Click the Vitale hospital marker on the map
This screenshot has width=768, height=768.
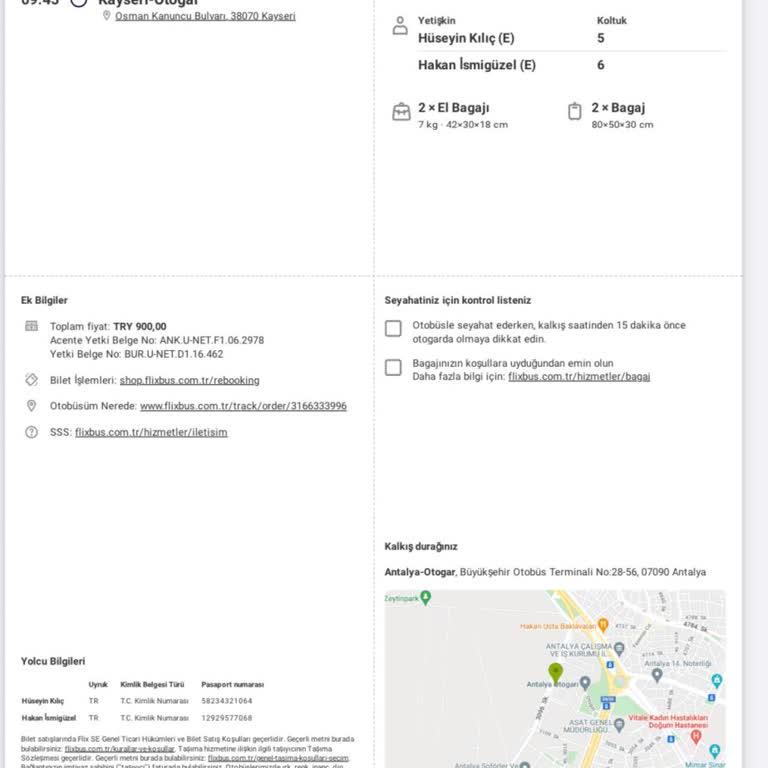pos(697,736)
